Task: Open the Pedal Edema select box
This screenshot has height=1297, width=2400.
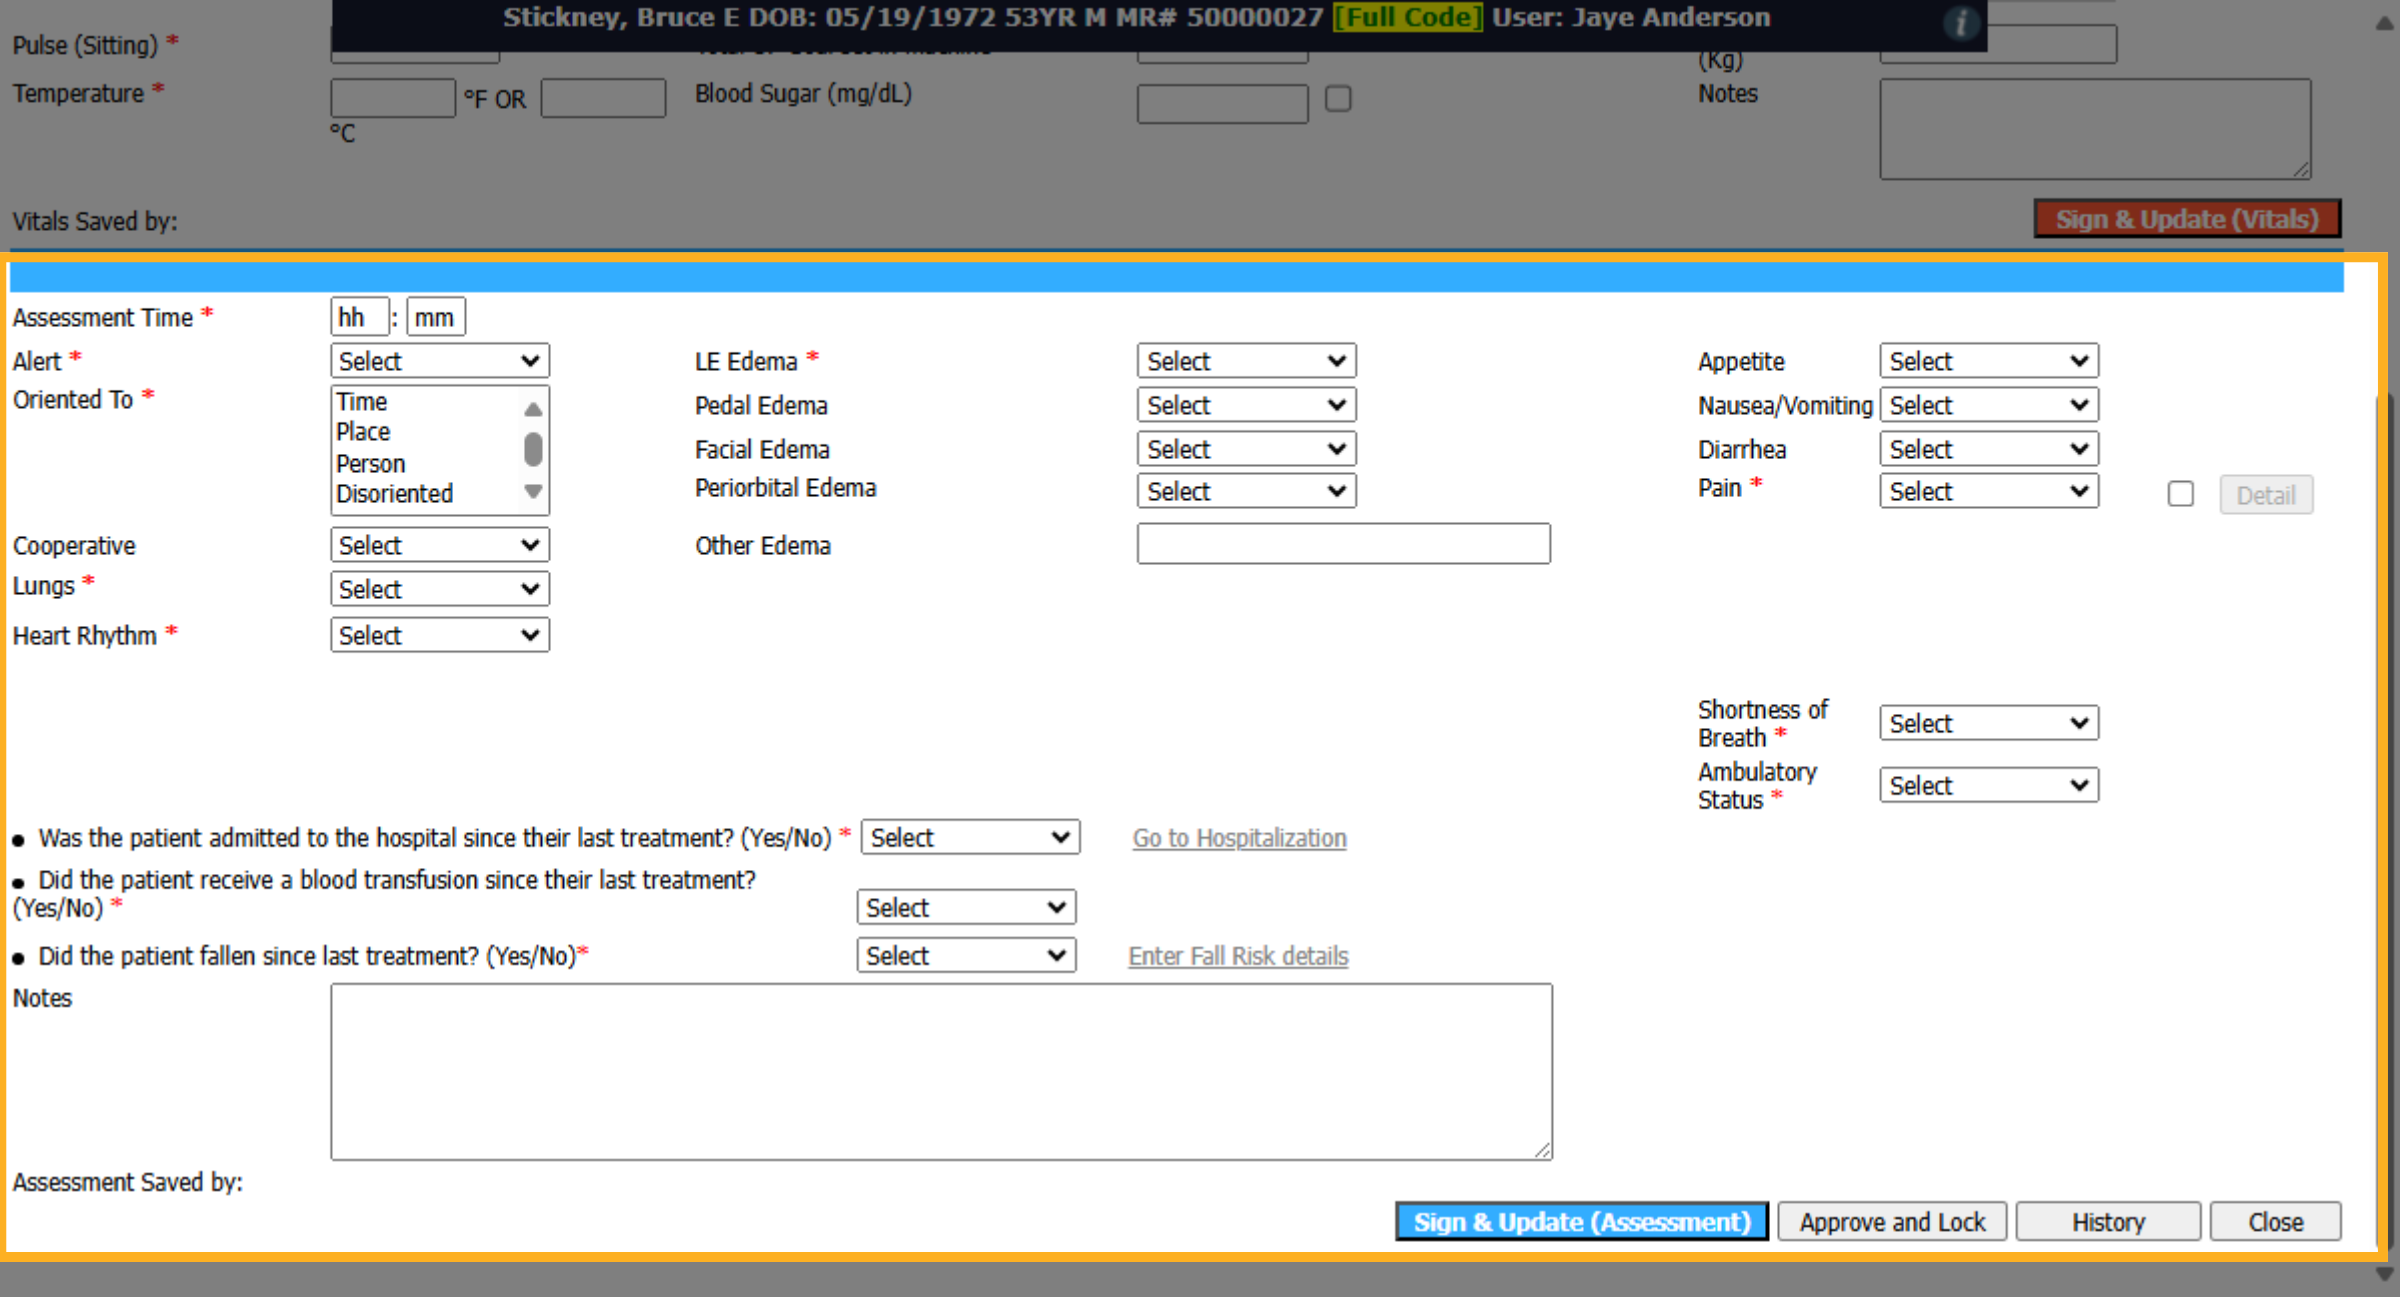Action: tap(1246, 405)
